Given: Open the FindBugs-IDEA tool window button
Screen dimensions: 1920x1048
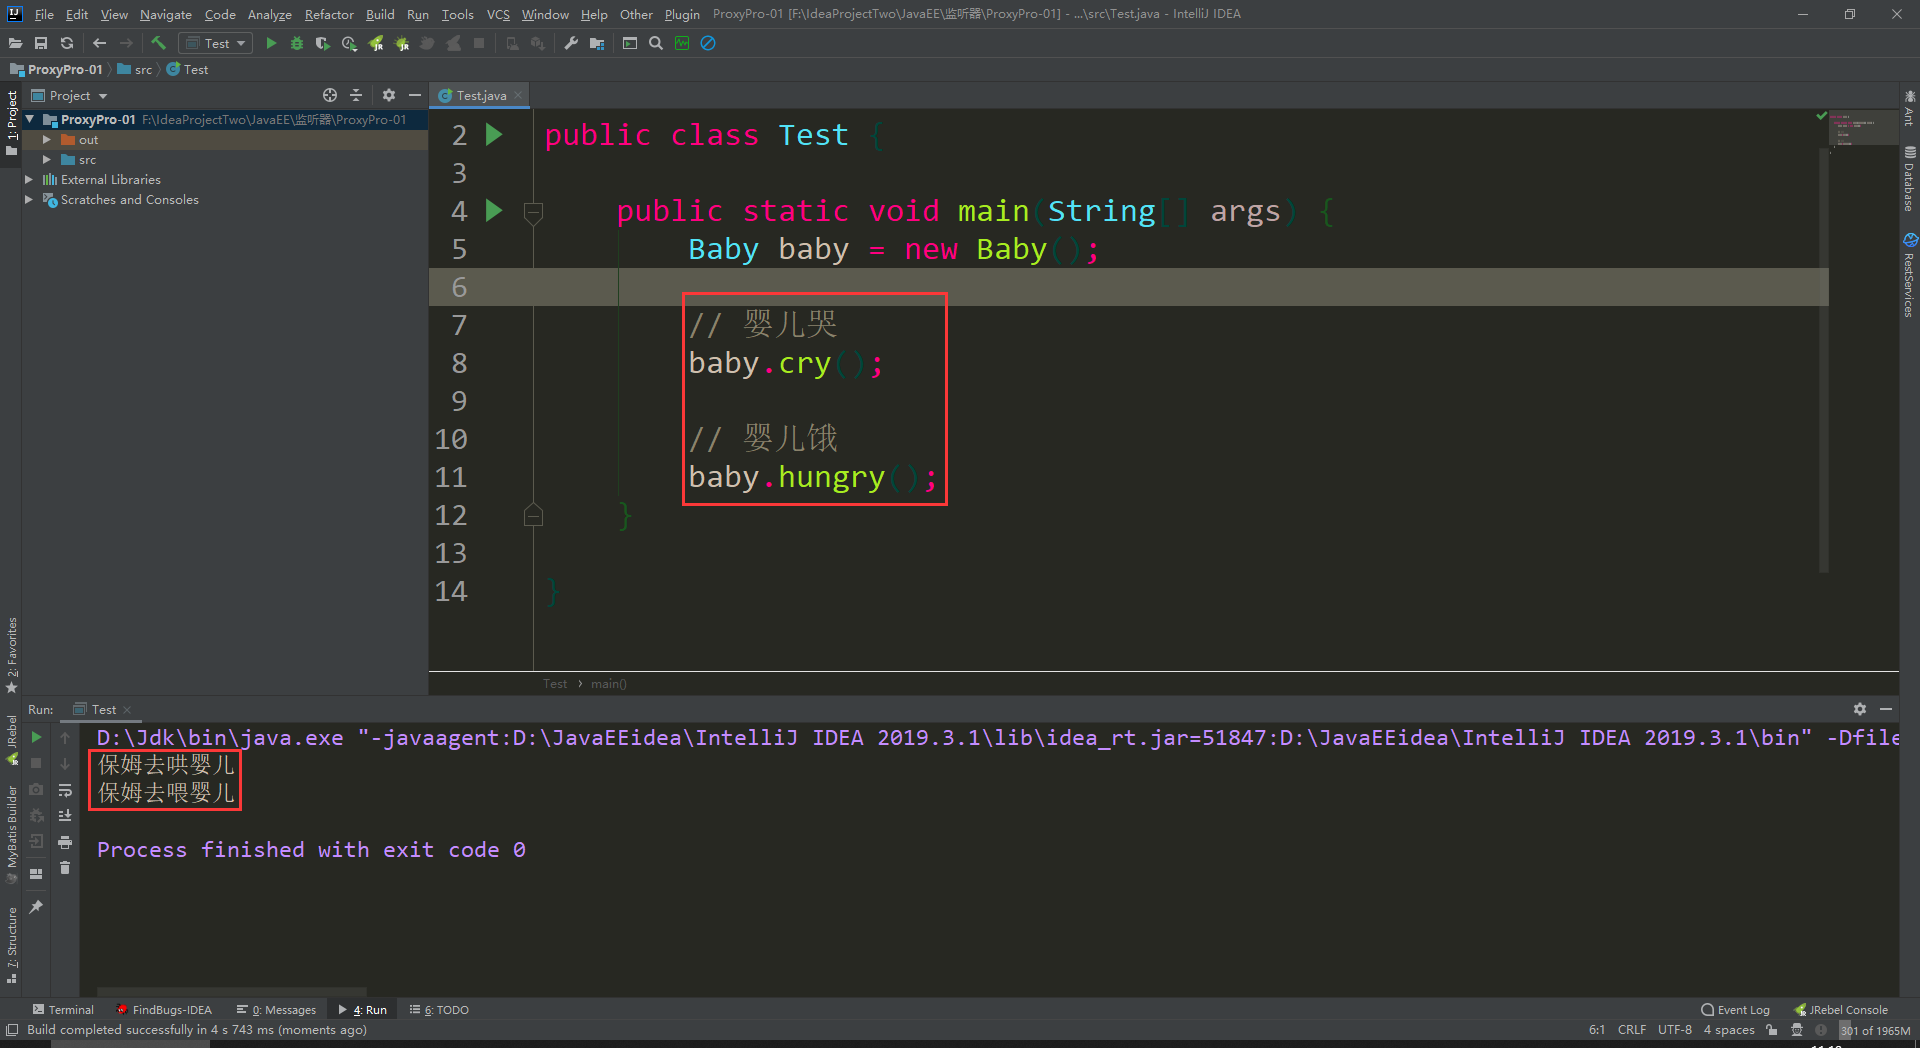Looking at the screenshot, I should [164, 1010].
